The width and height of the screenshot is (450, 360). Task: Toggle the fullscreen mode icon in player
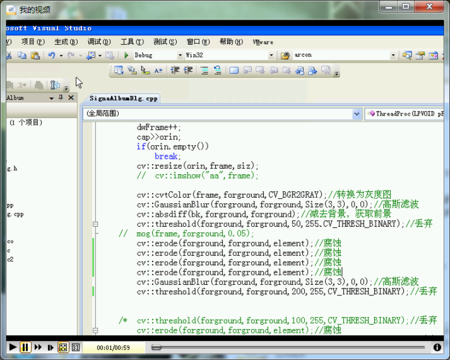click(63, 347)
